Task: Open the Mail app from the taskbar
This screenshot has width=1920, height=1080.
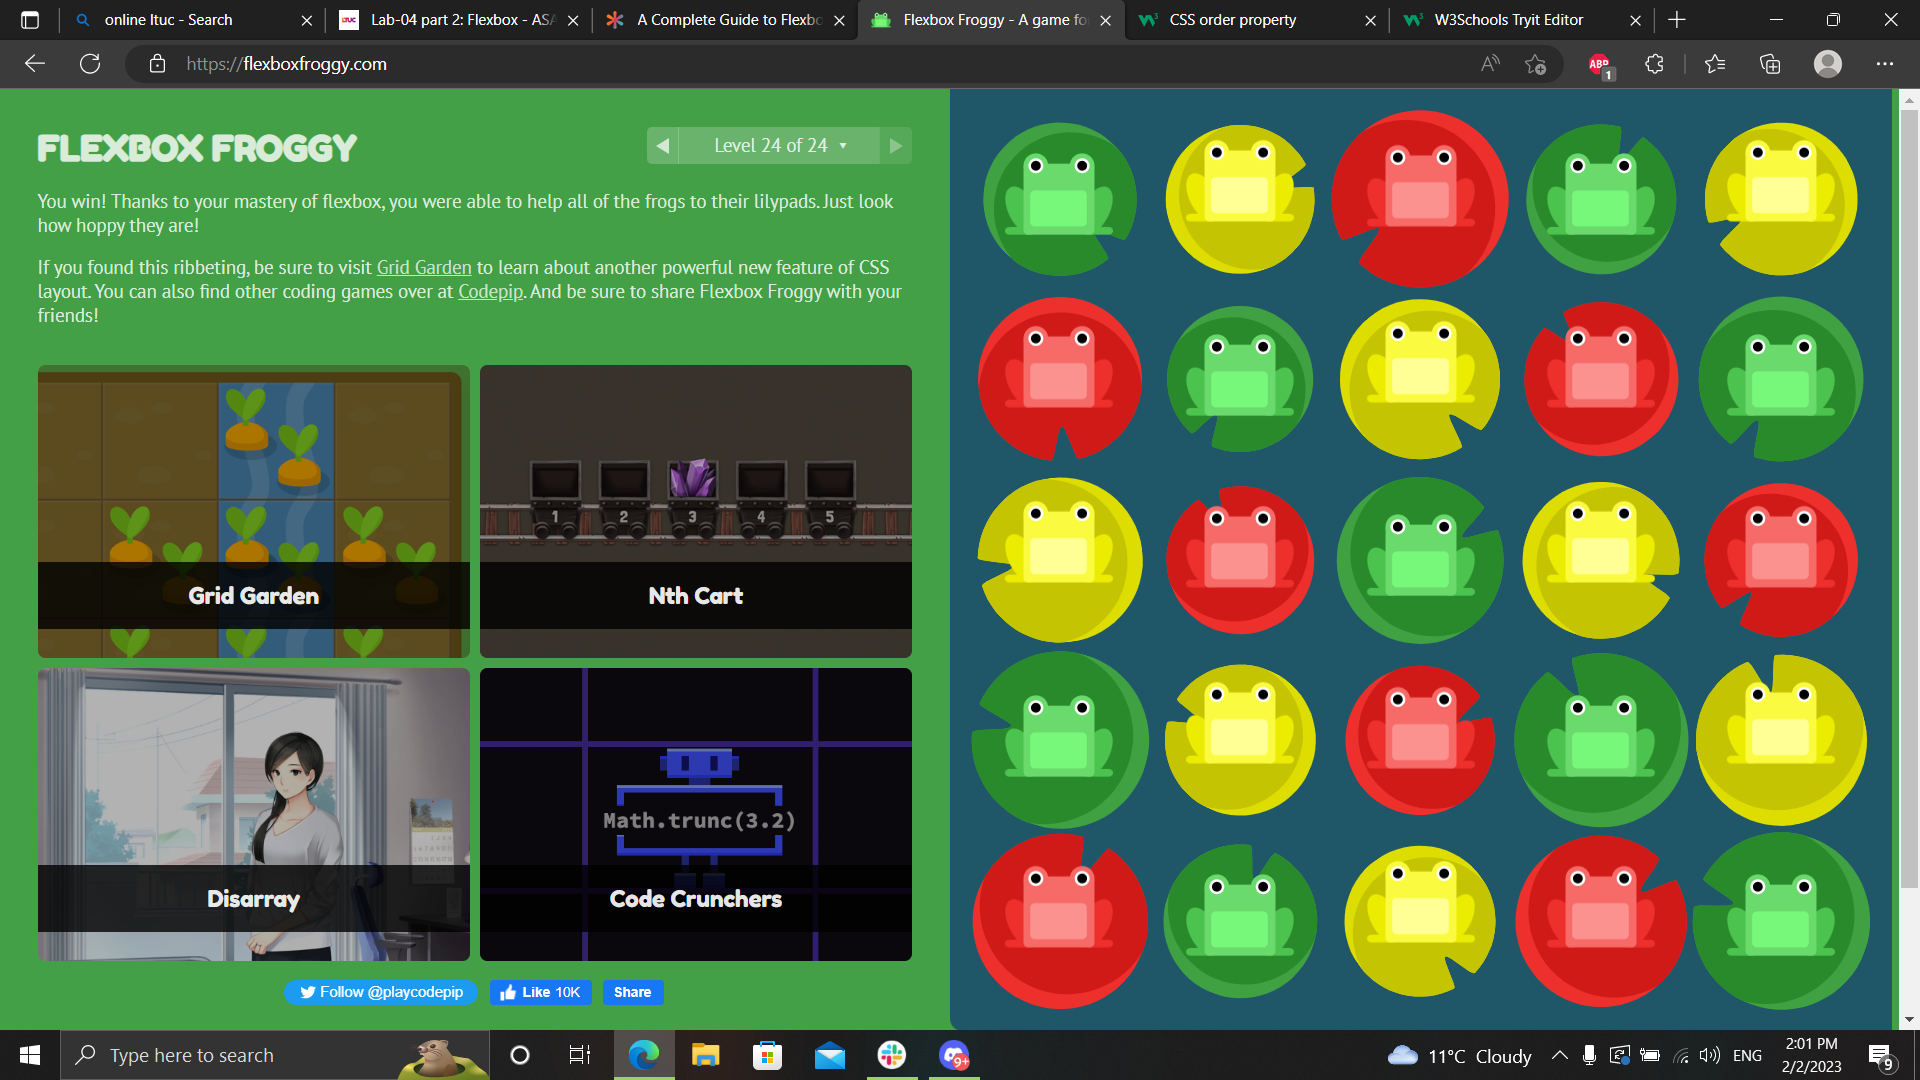Action: 829,1055
